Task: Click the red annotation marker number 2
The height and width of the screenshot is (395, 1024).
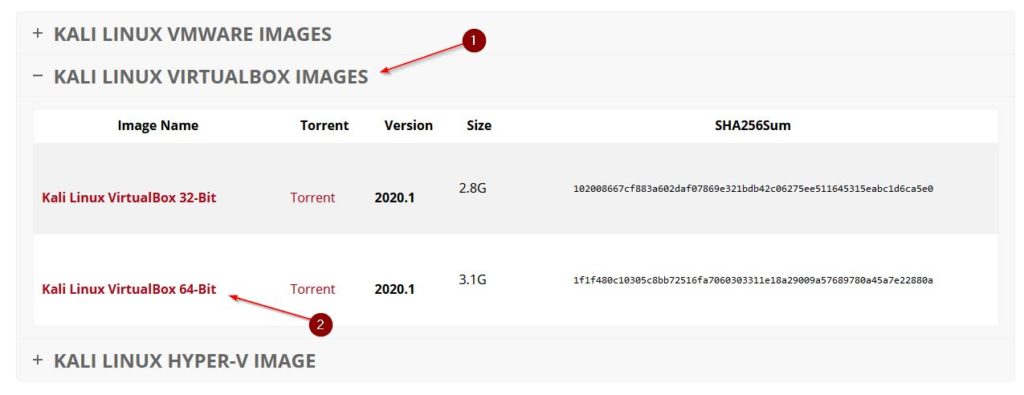Action: [320, 324]
